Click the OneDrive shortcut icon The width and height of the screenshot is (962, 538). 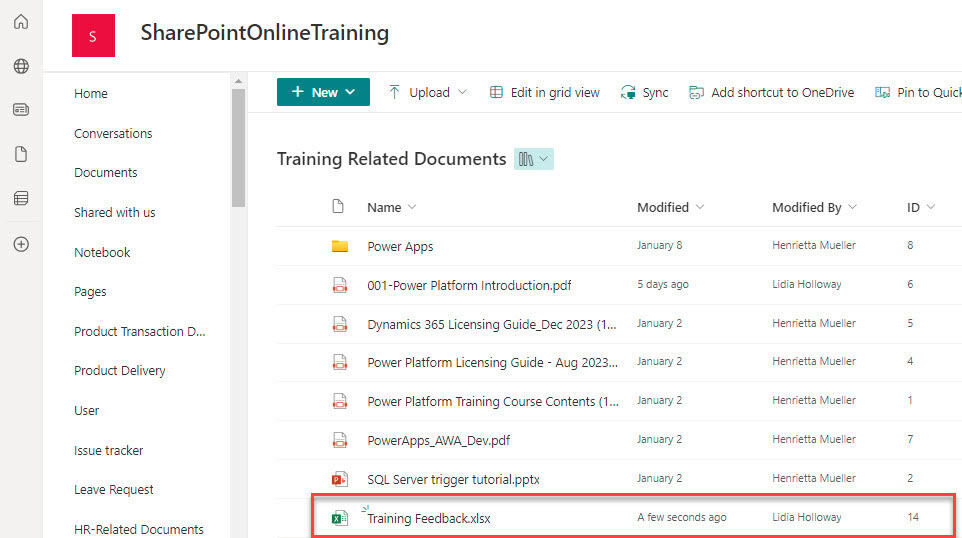[696, 92]
